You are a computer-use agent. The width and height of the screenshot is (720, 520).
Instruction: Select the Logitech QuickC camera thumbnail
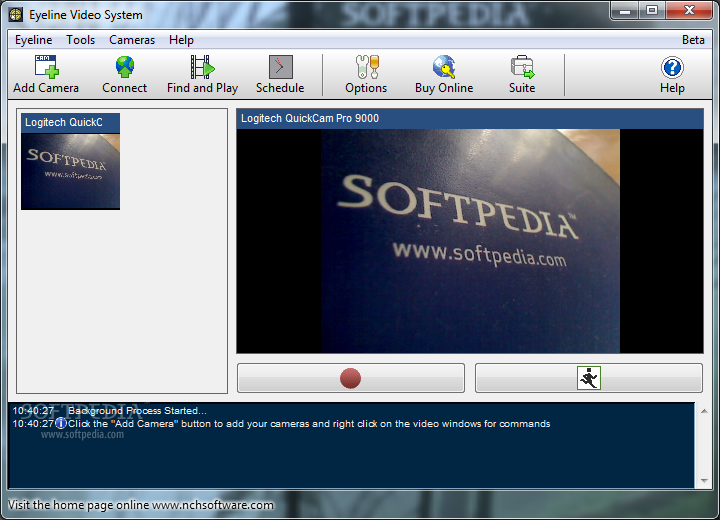[70, 162]
